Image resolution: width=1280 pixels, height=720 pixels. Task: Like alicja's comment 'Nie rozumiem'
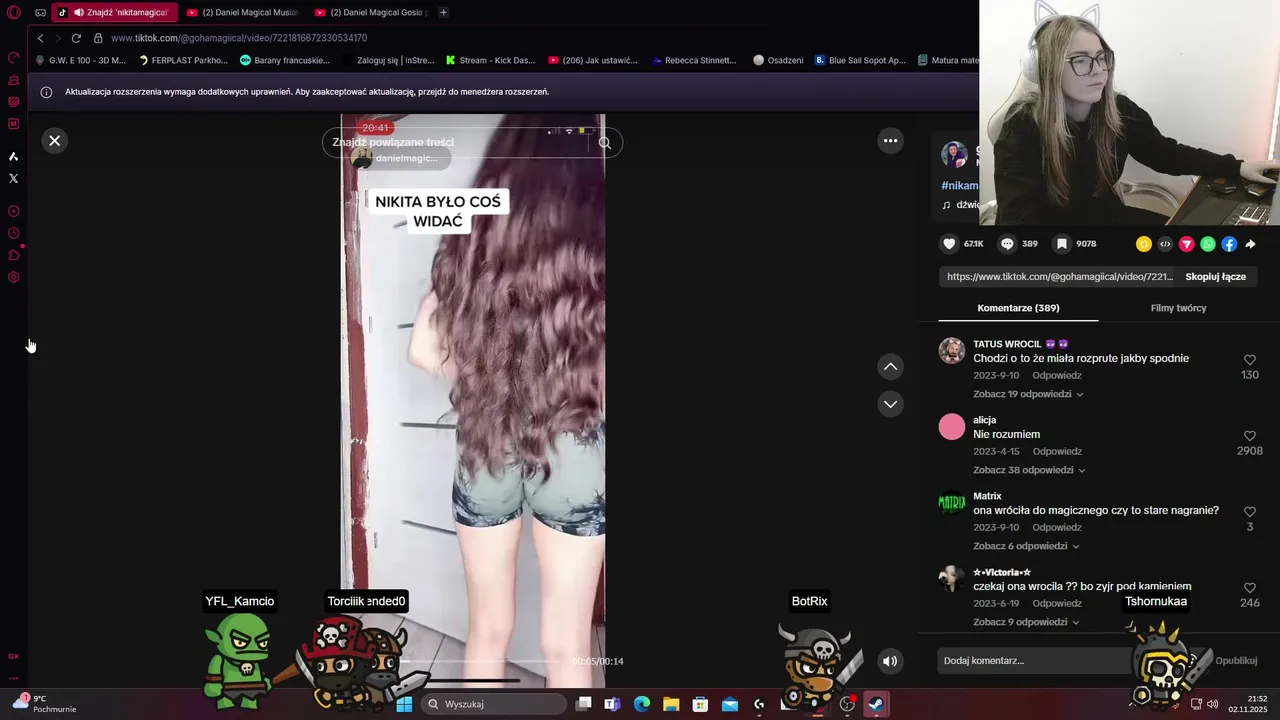click(1249, 436)
